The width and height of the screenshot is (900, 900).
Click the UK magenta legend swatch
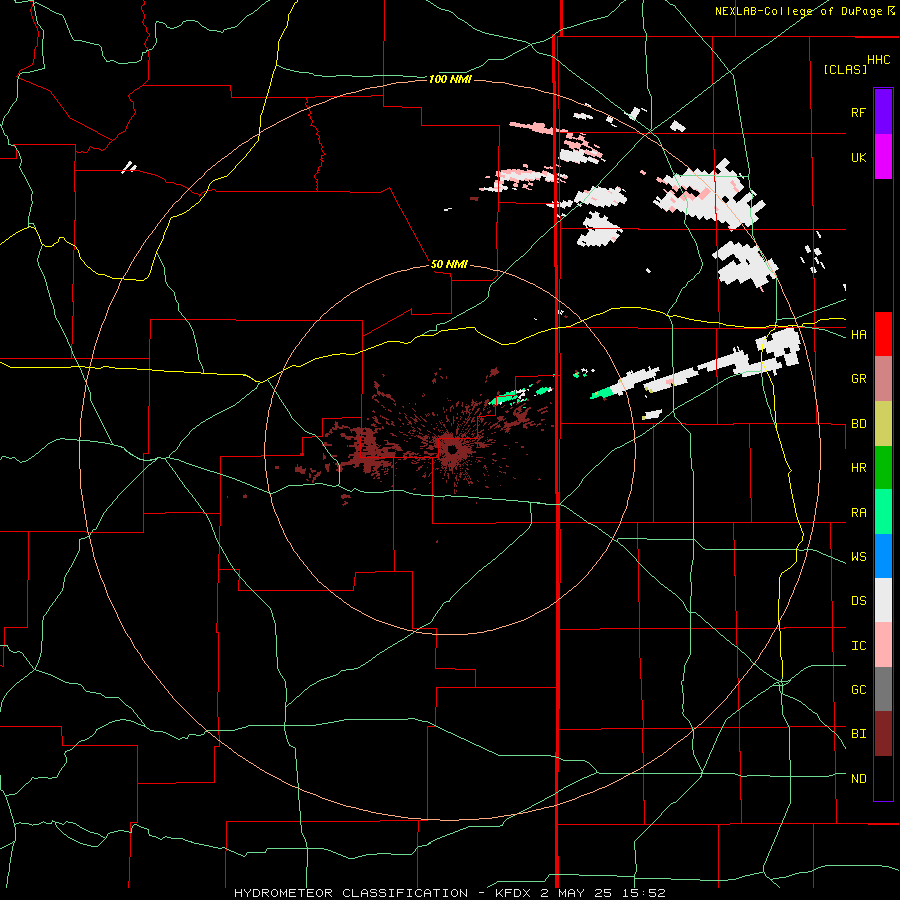(x=883, y=157)
